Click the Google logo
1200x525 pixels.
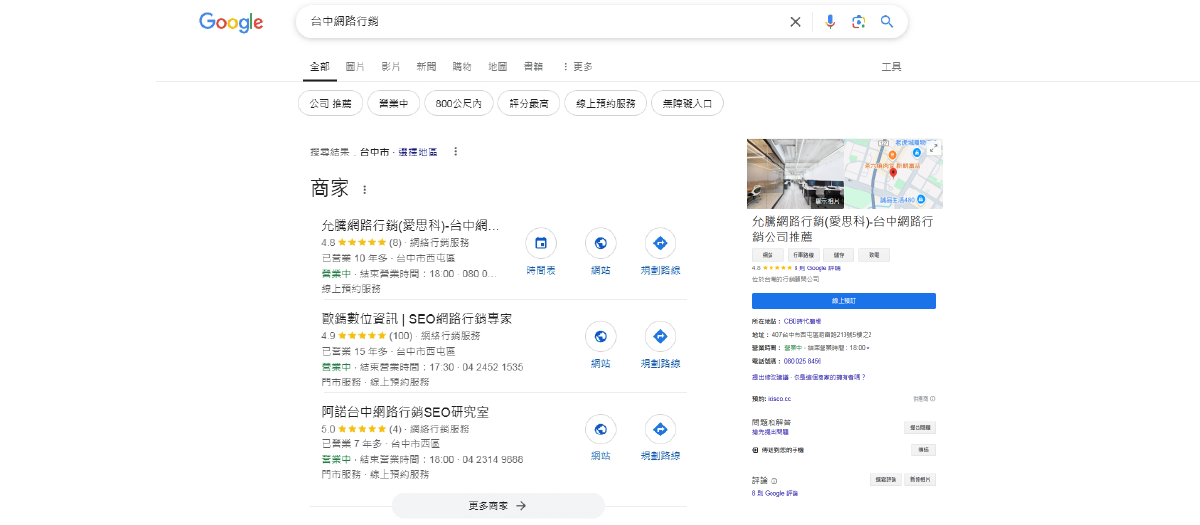click(231, 22)
